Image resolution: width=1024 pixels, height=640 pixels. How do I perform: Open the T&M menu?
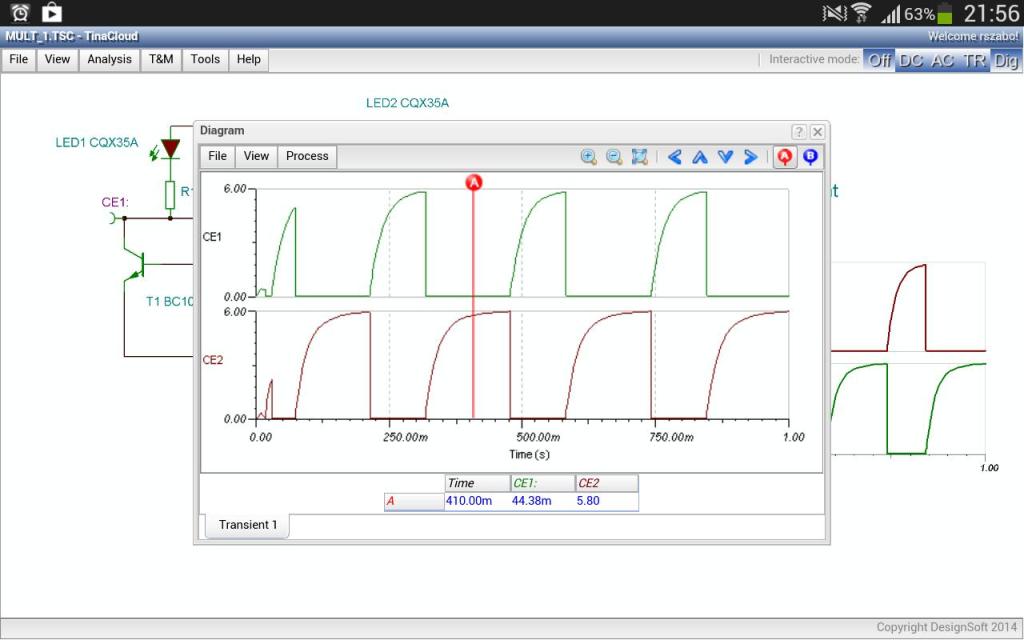[x=161, y=59]
